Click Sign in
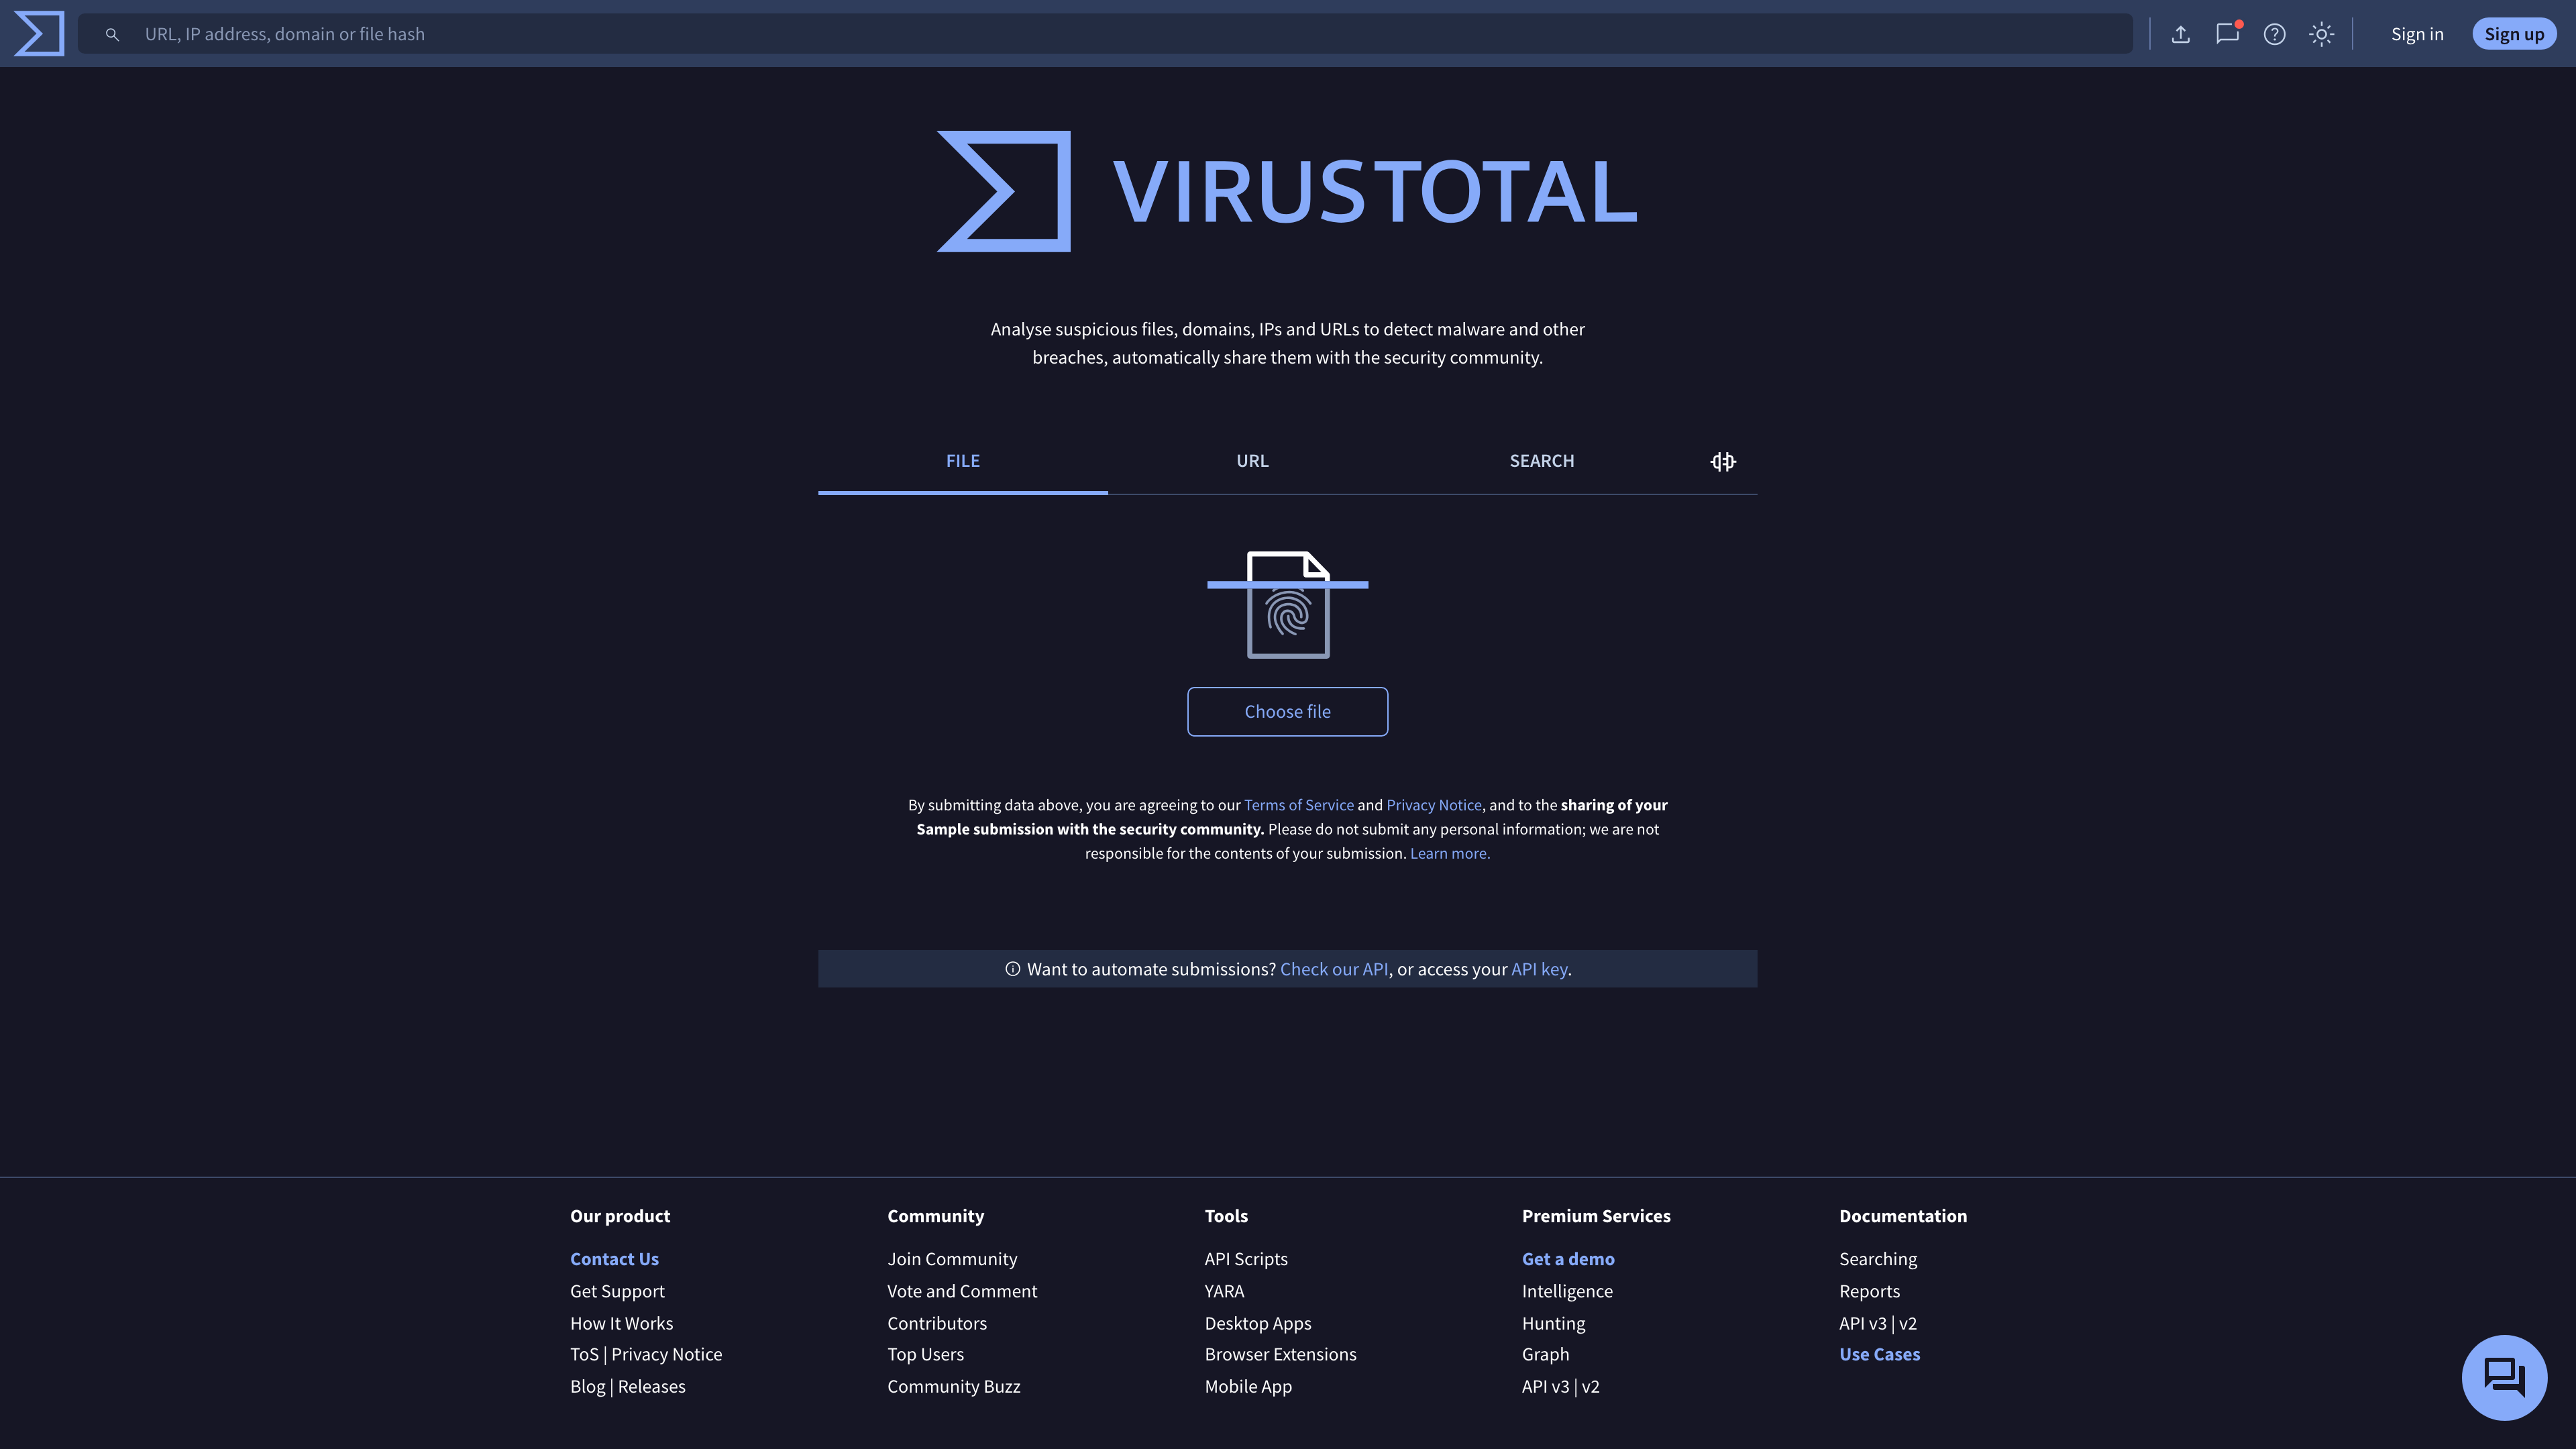This screenshot has width=2576, height=1449. click(2417, 34)
